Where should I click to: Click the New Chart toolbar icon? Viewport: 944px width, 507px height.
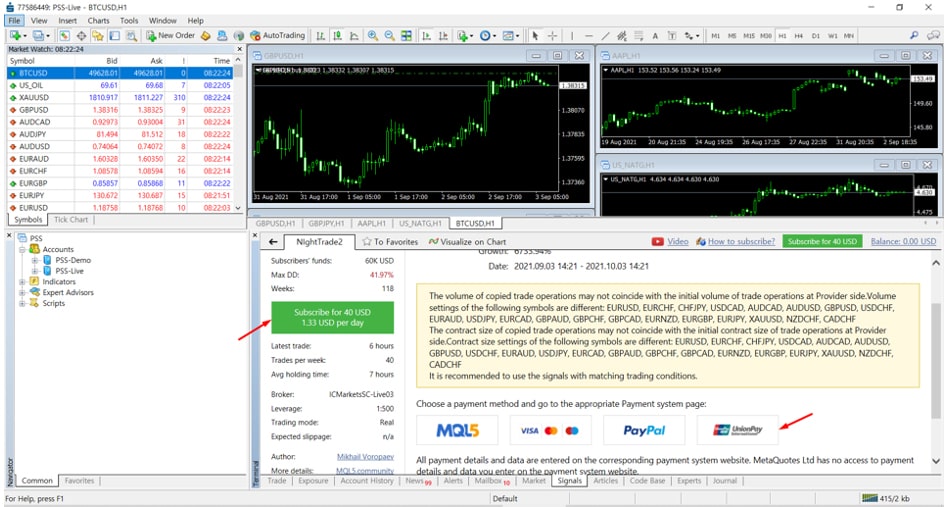click(15, 36)
